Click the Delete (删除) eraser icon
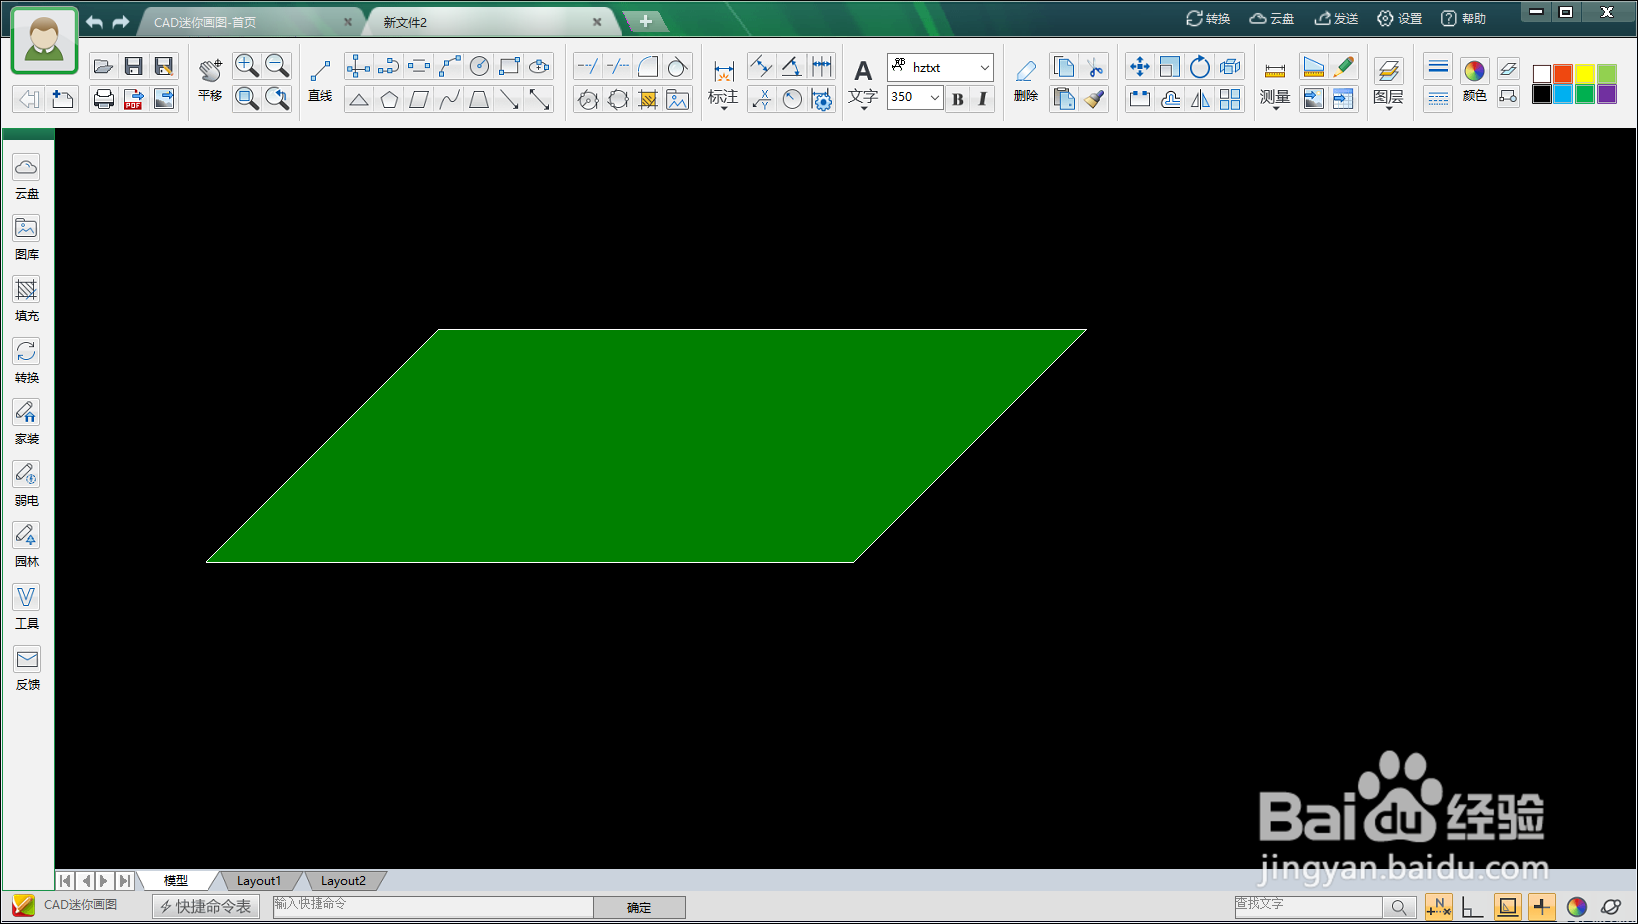 (1026, 80)
